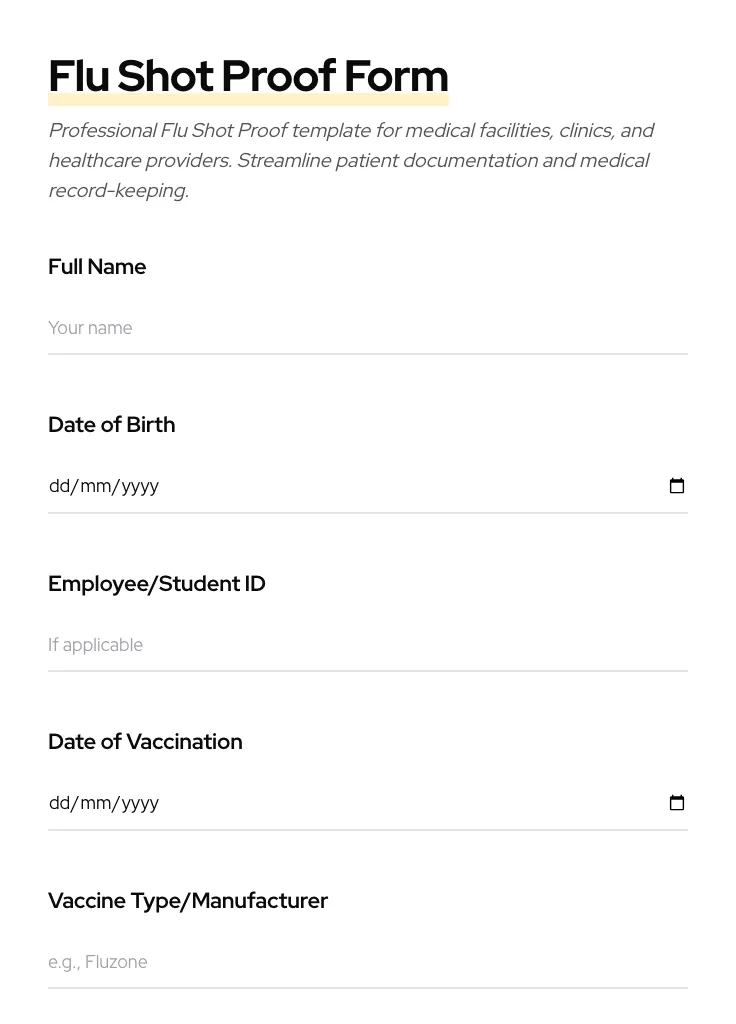Click the Date of Vaccination label
Image resolution: width=736 pixels, height=1024 pixels.
coord(145,742)
